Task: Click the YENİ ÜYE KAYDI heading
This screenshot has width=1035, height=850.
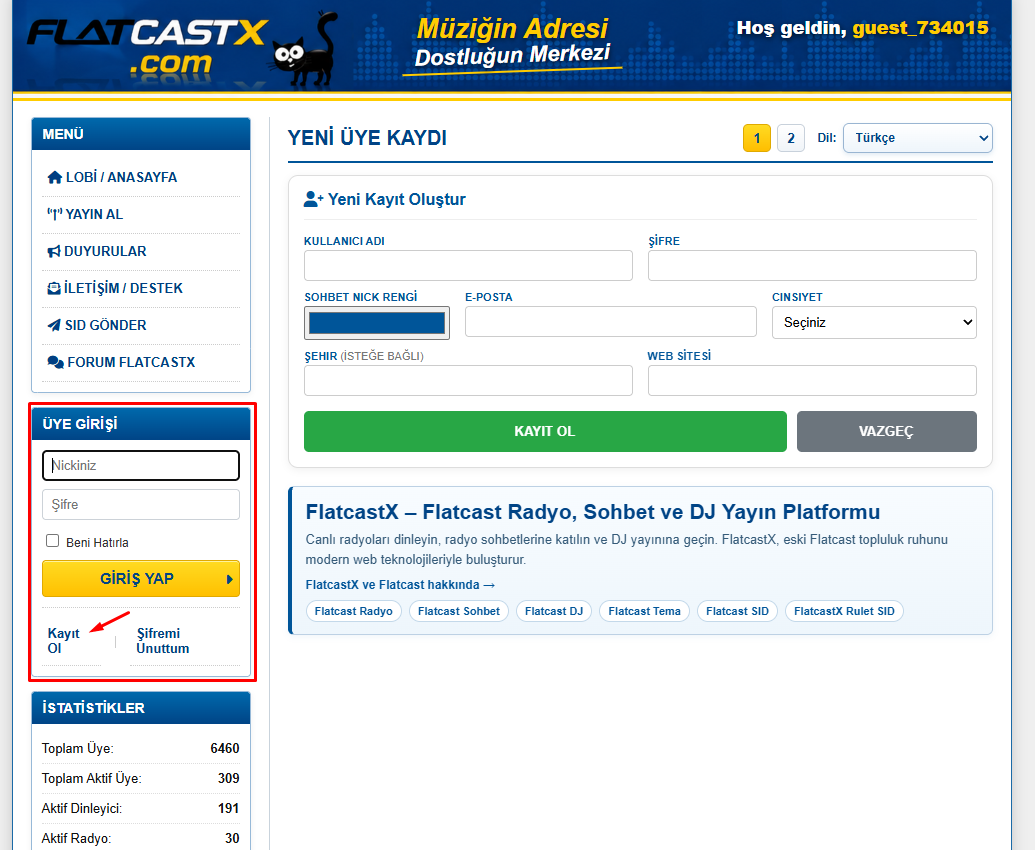Action: point(367,138)
